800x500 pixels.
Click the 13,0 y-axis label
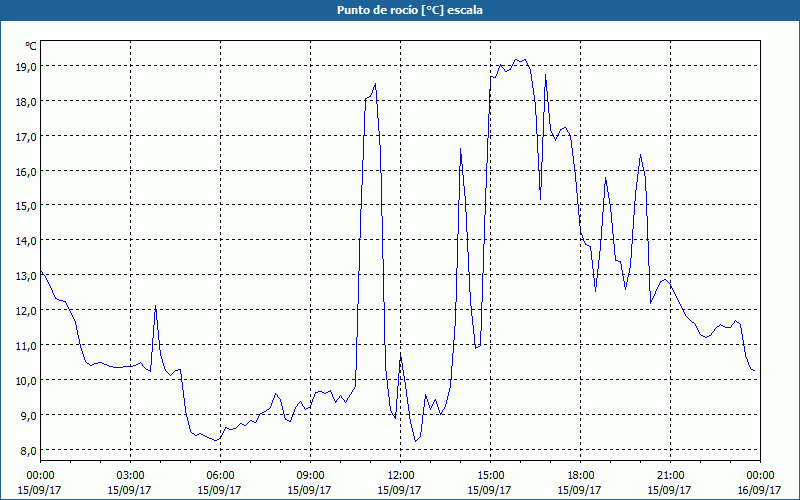26,276
